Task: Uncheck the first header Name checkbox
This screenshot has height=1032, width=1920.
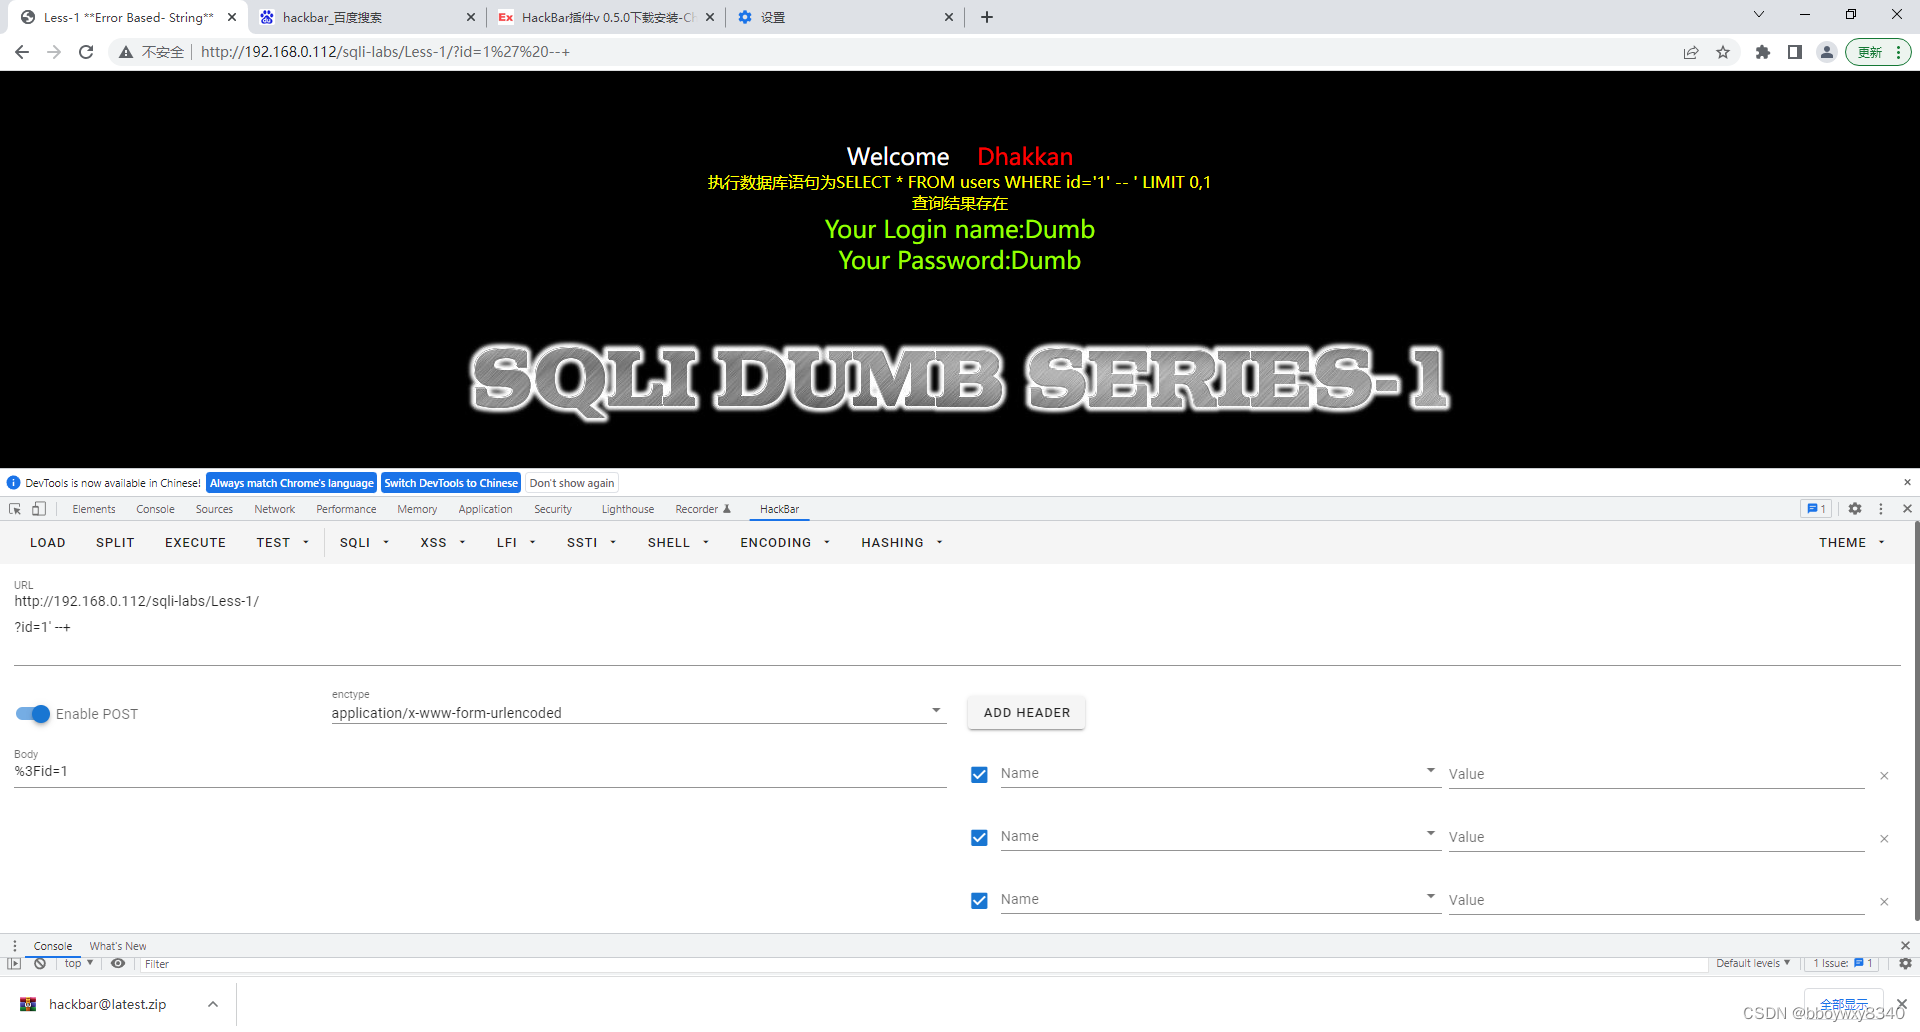Action: click(979, 775)
